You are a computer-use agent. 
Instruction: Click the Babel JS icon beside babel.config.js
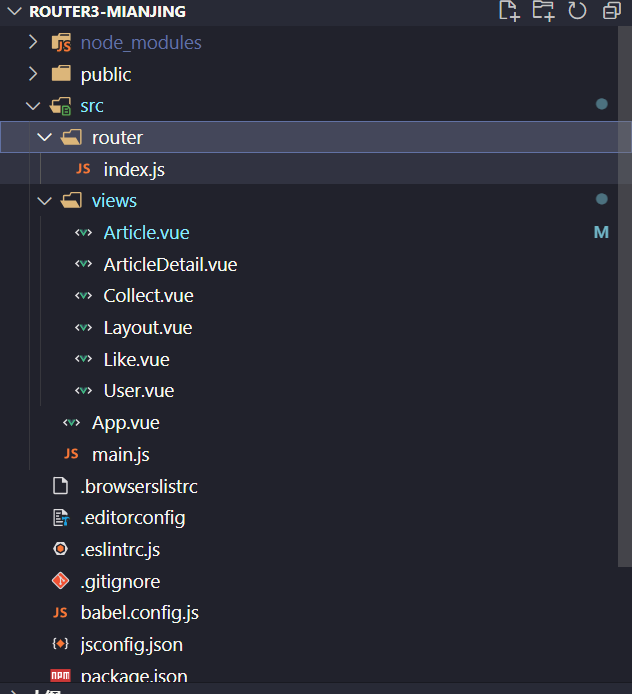point(61,613)
